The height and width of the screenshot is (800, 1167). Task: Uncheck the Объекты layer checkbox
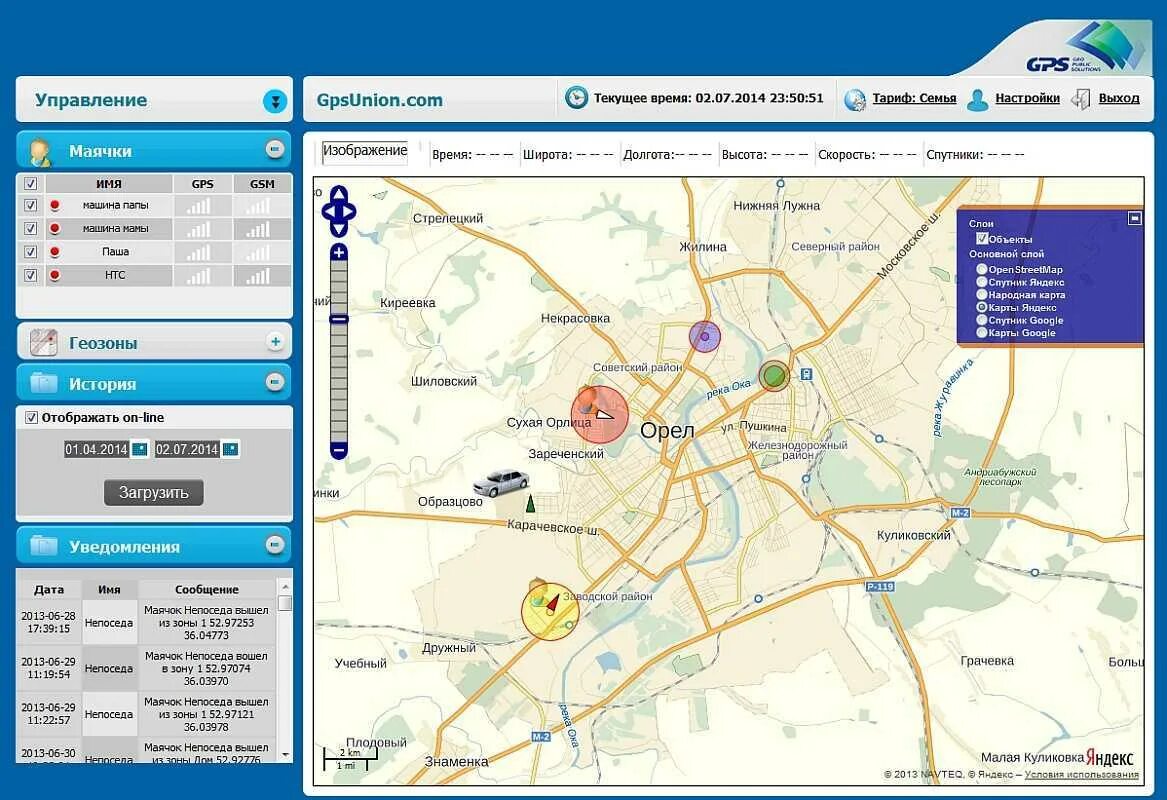pos(980,240)
